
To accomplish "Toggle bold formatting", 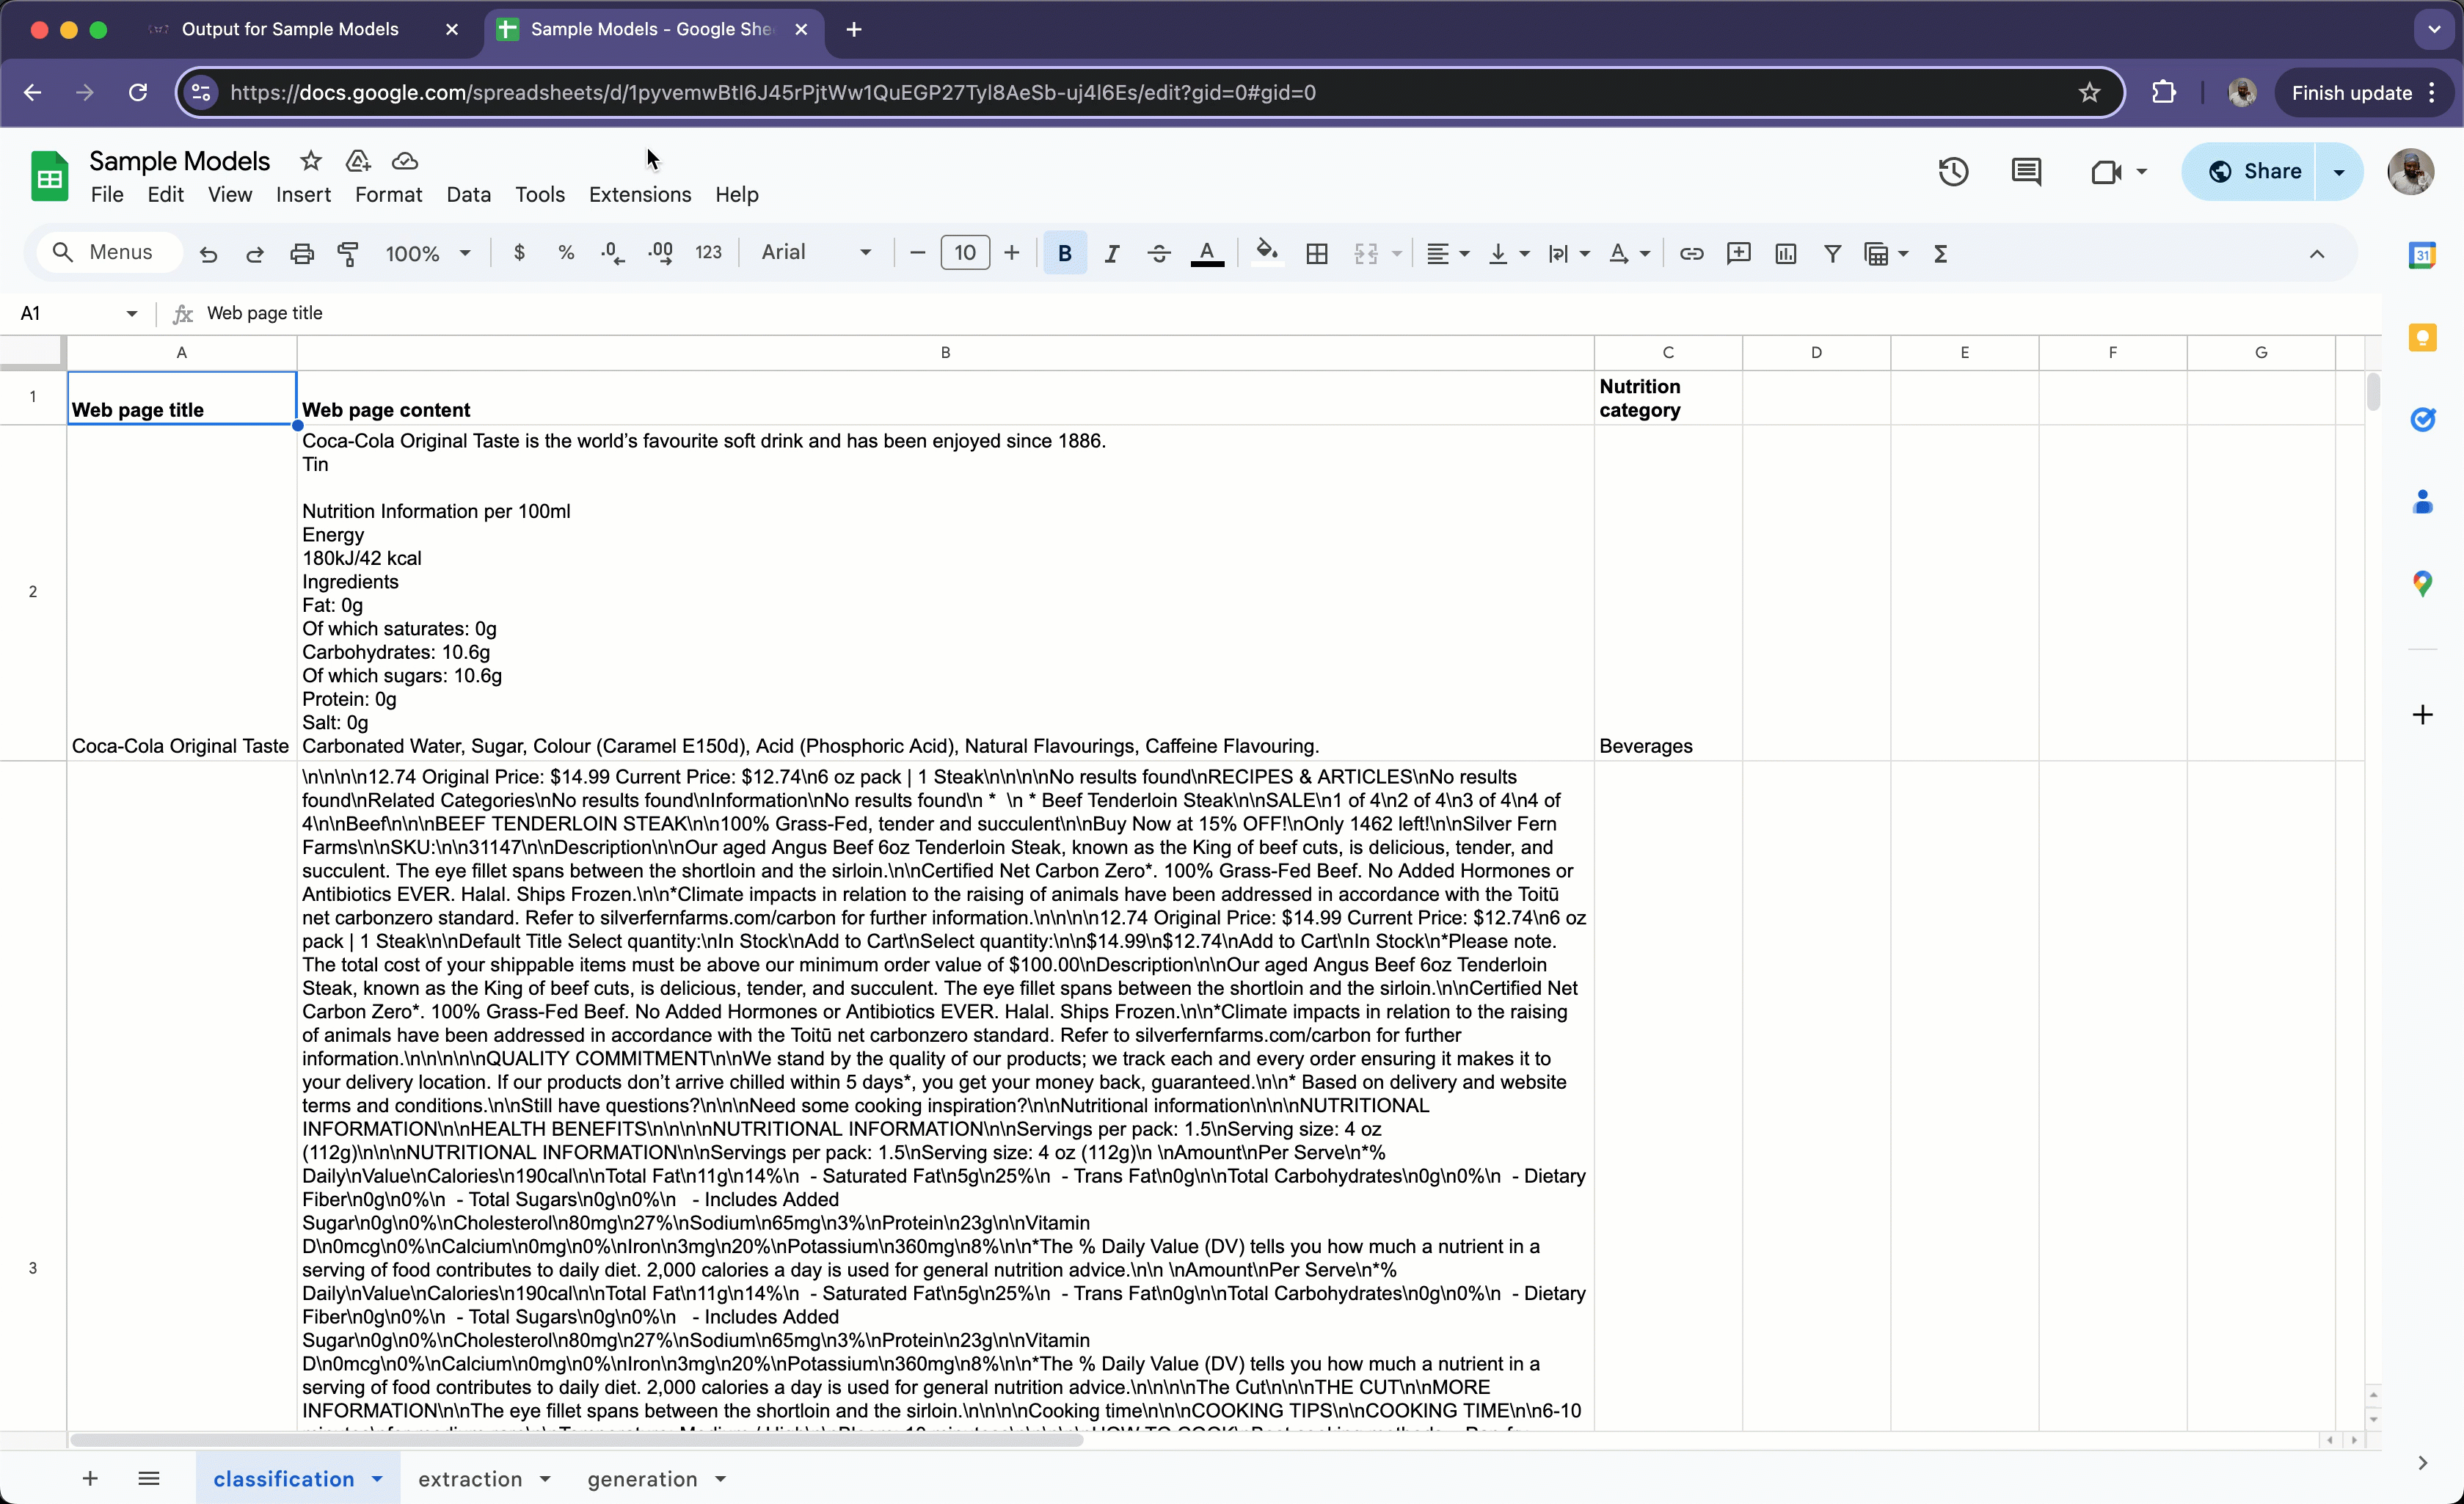I will (1065, 253).
